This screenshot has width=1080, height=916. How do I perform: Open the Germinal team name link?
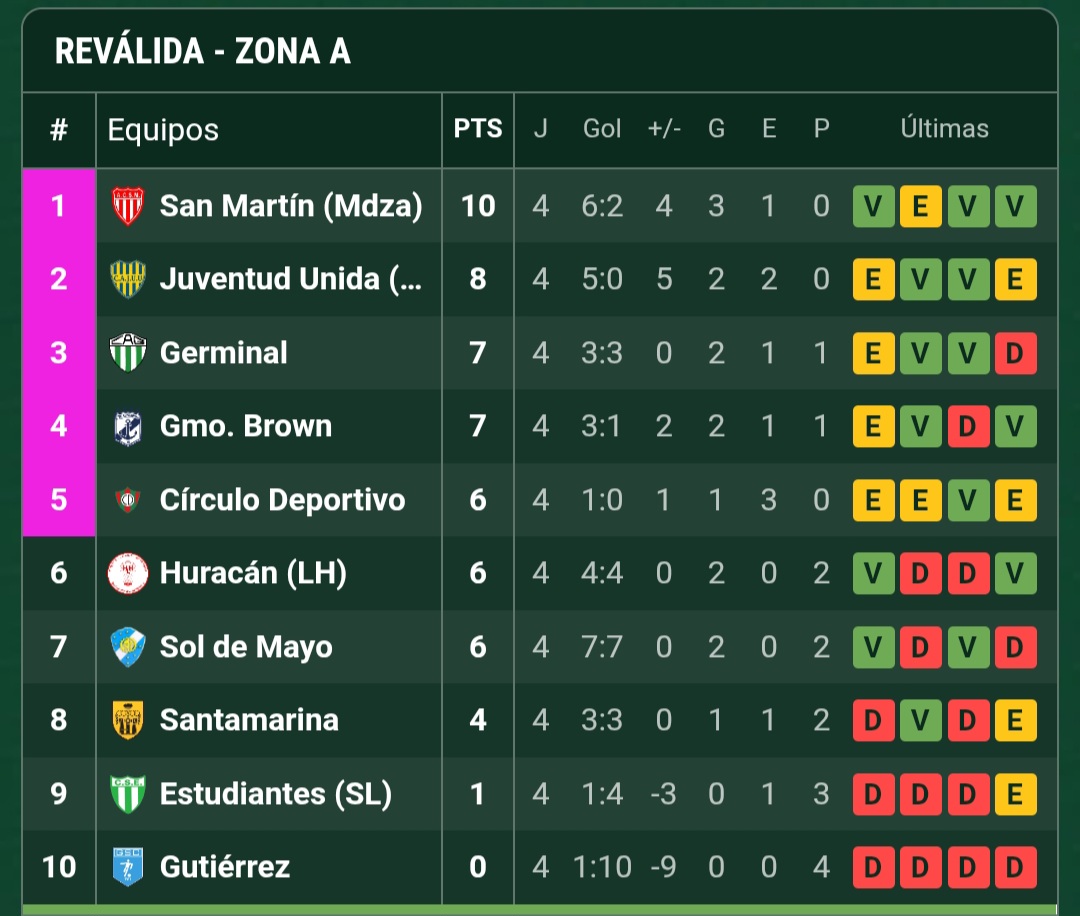[x=224, y=353]
